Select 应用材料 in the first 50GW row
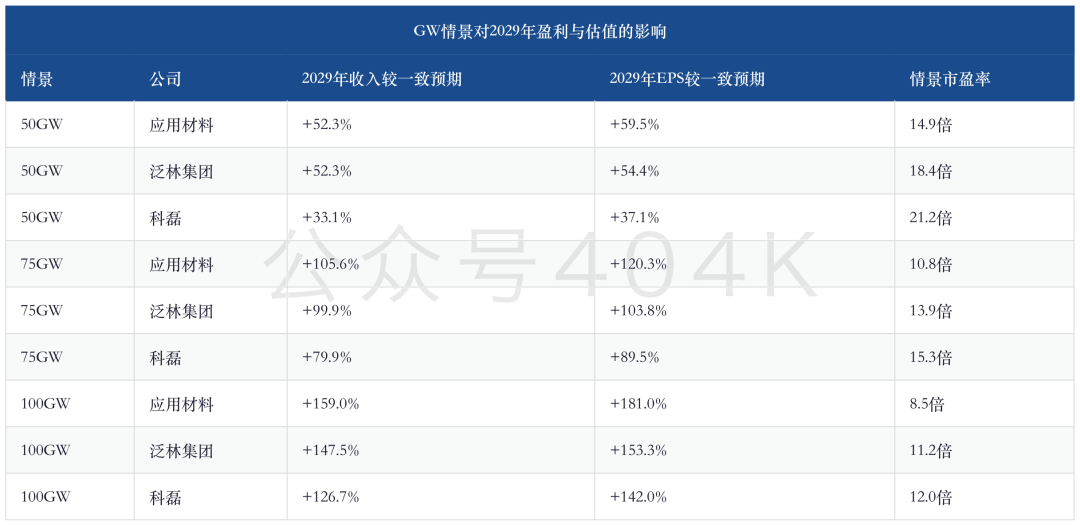The width and height of the screenshot is (1080, 526). pyautogui.click(x=181, y=125)
